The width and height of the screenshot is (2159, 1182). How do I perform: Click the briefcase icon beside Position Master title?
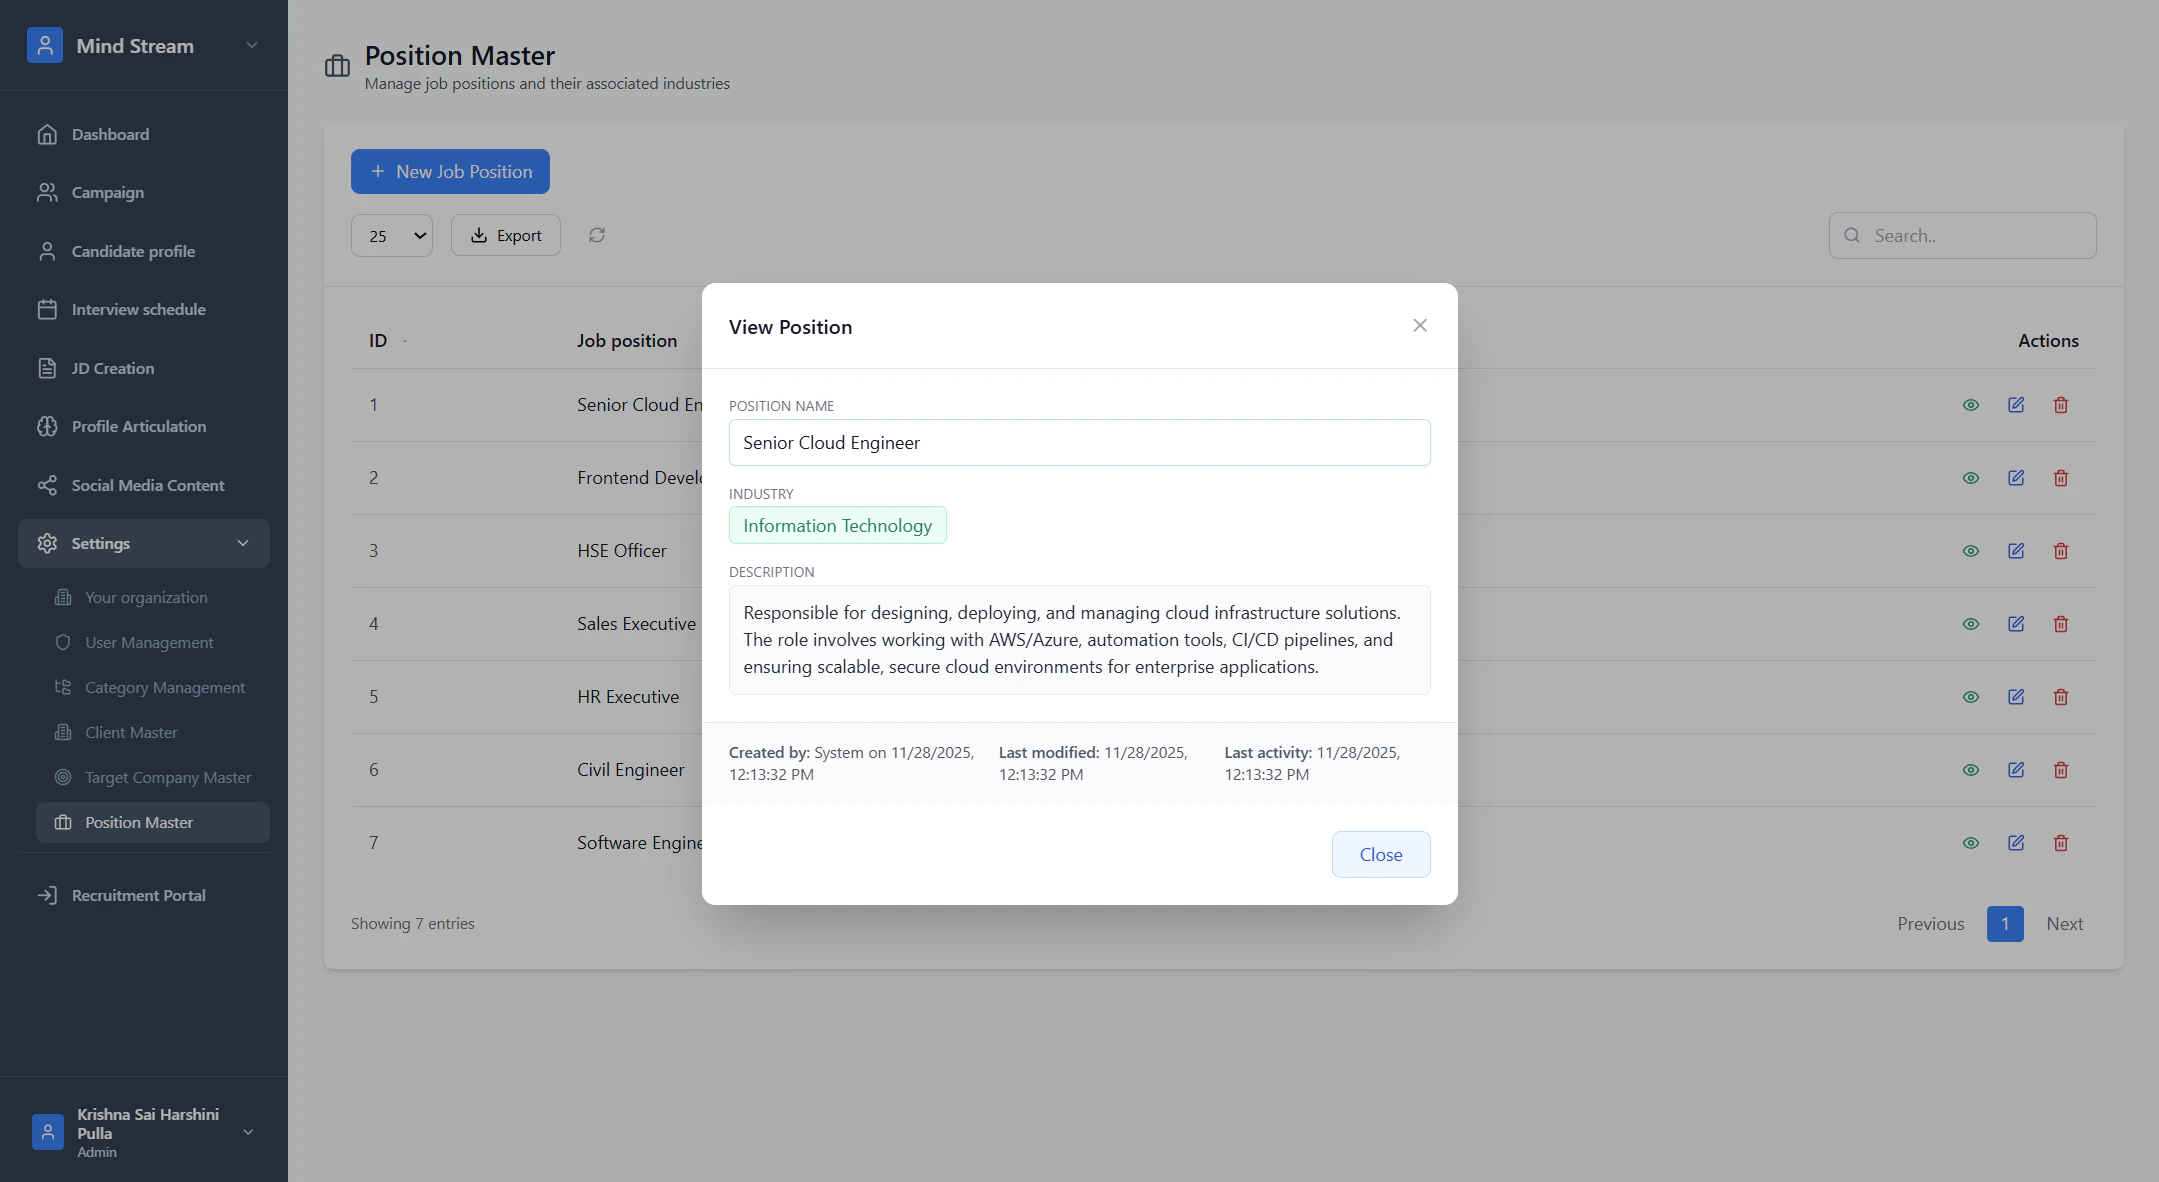tap(337, 67)
